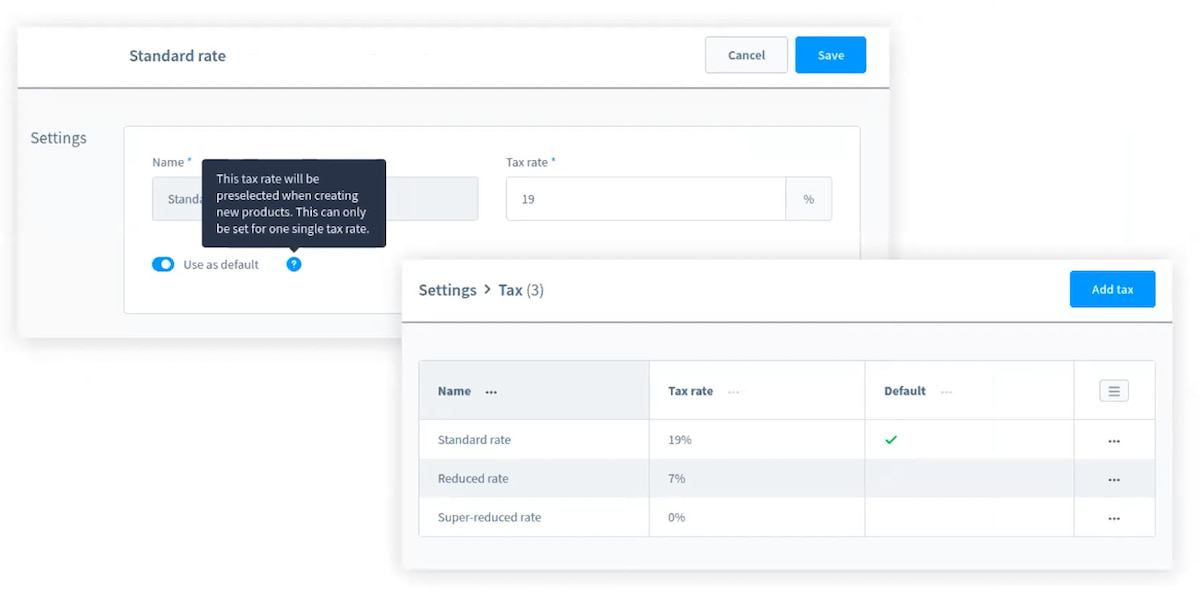This screenshot has width=1200, height=596.
Task: Open the Name column header options
Action: 491,392
